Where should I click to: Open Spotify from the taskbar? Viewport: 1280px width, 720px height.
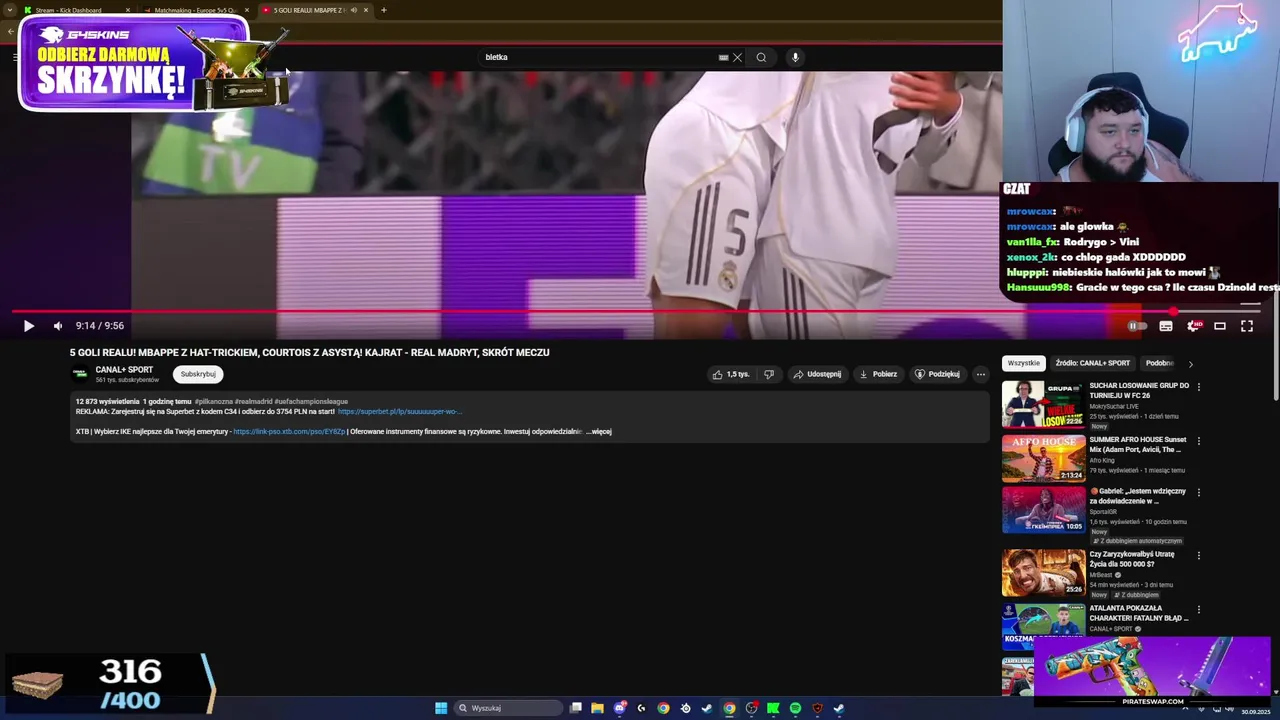(x=795, y=708)
